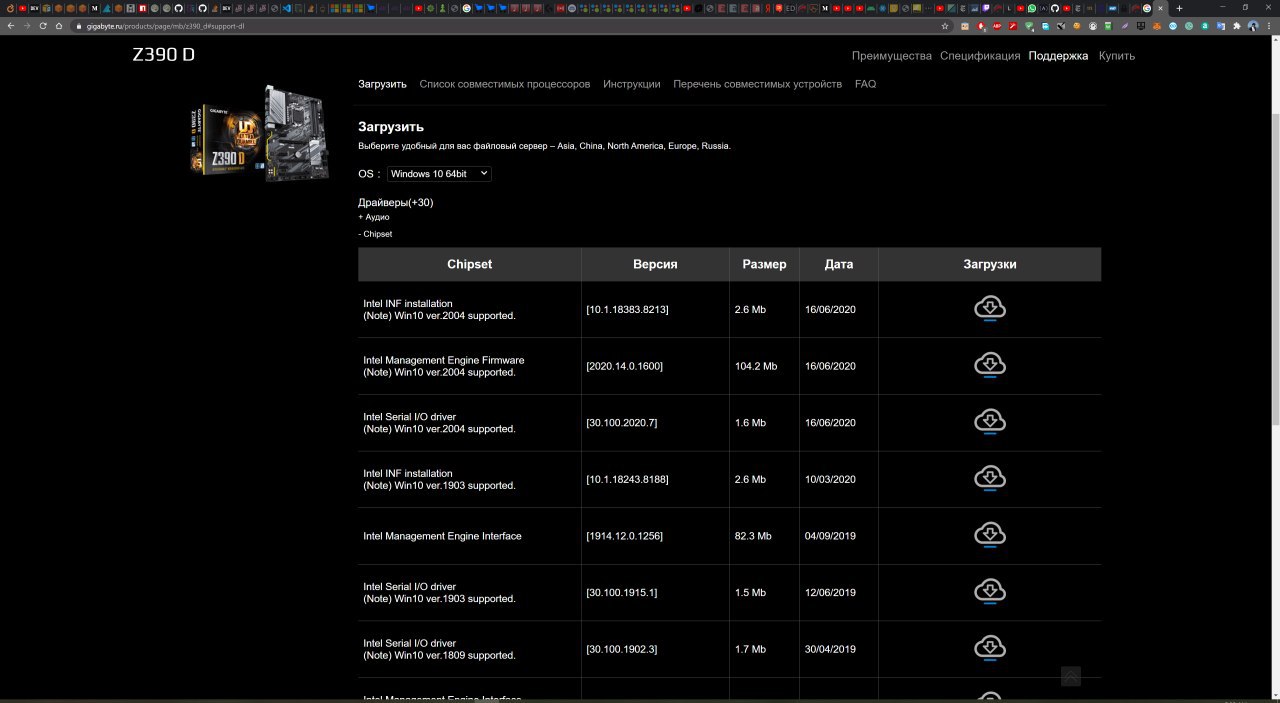Image resolution: width=1280 pixels, height=703 pixels.
Task: Close the active browser tab
Action: pos(1161,8)
